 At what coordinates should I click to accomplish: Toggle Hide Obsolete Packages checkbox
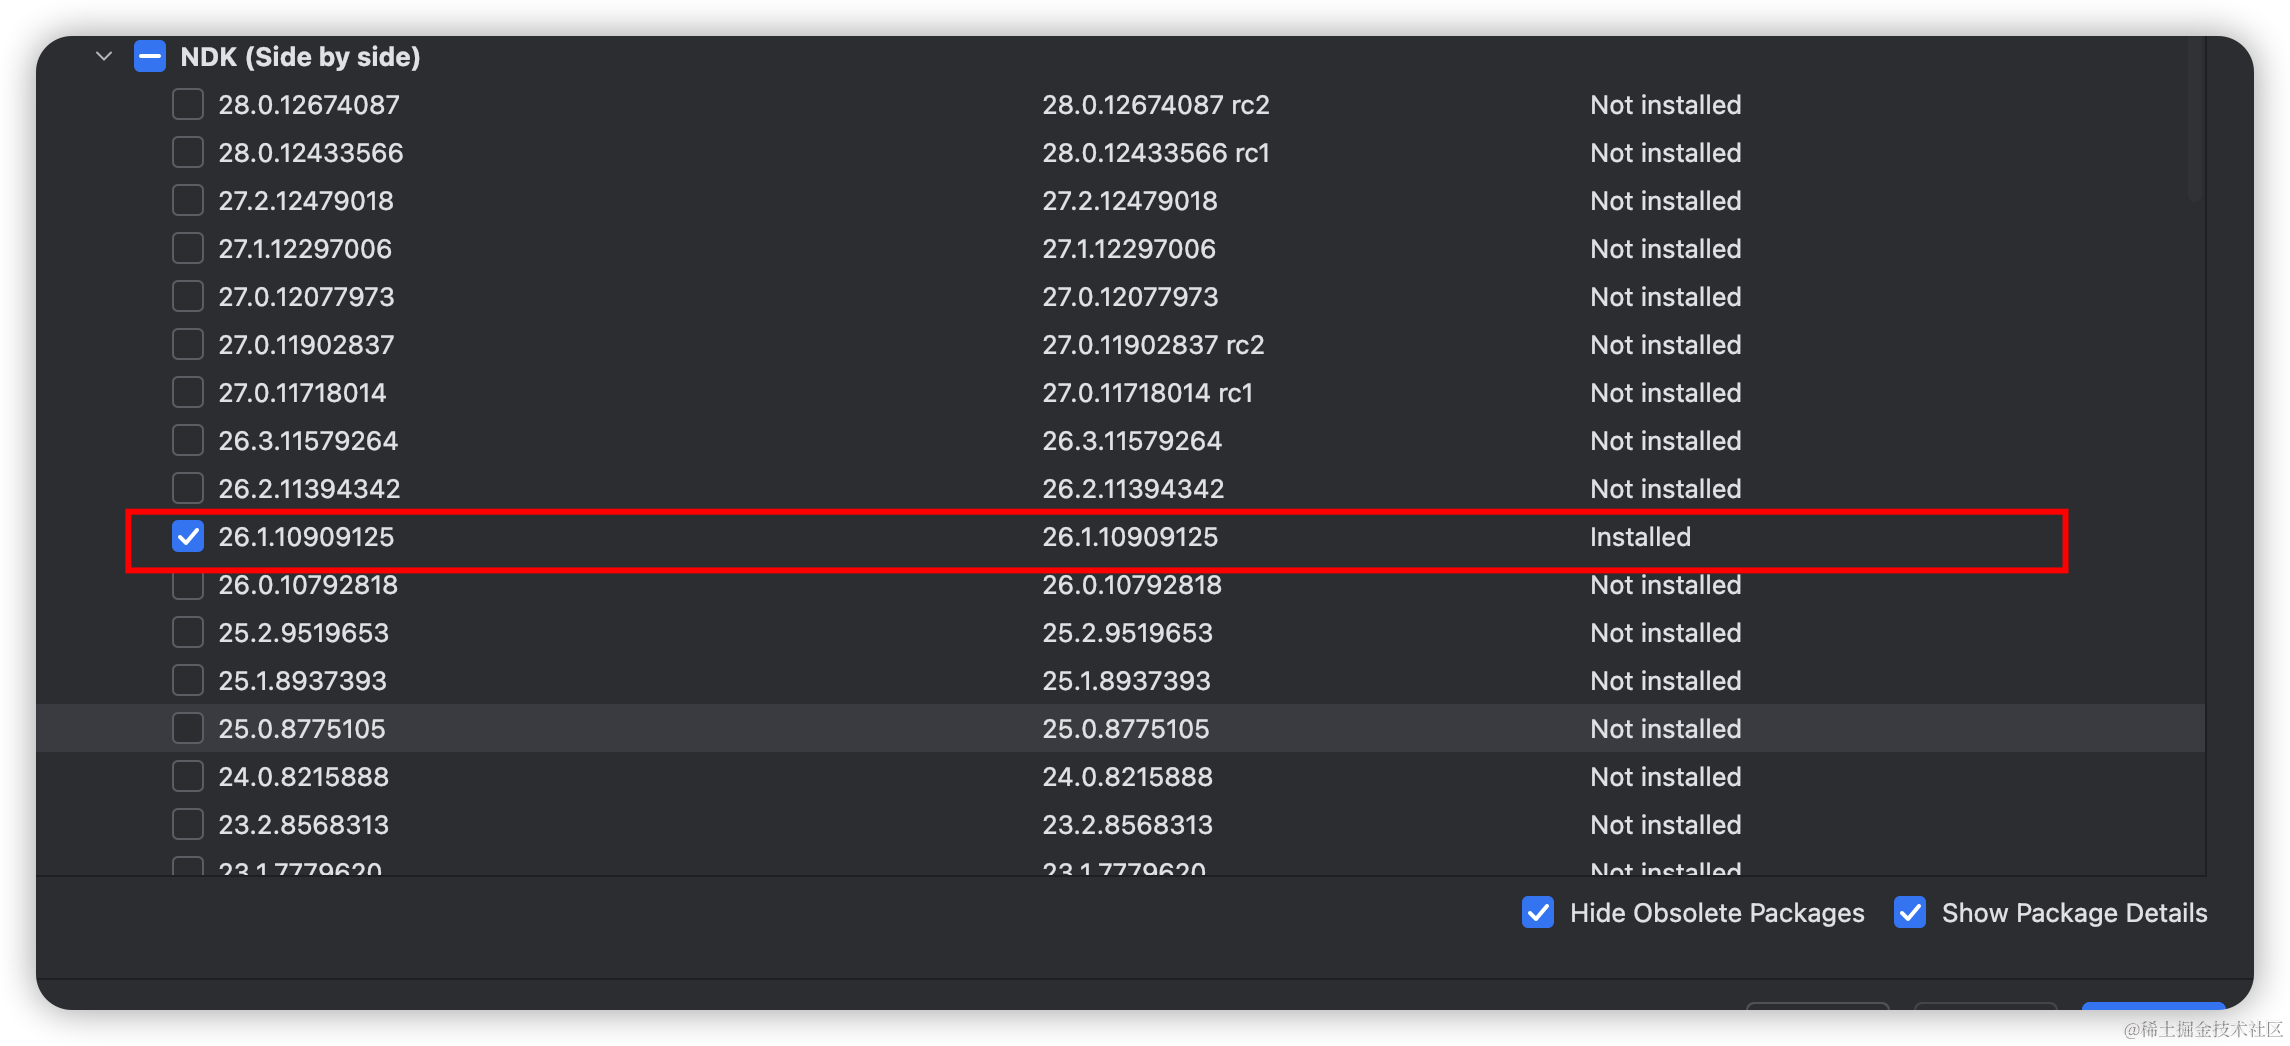point(1538,912)
